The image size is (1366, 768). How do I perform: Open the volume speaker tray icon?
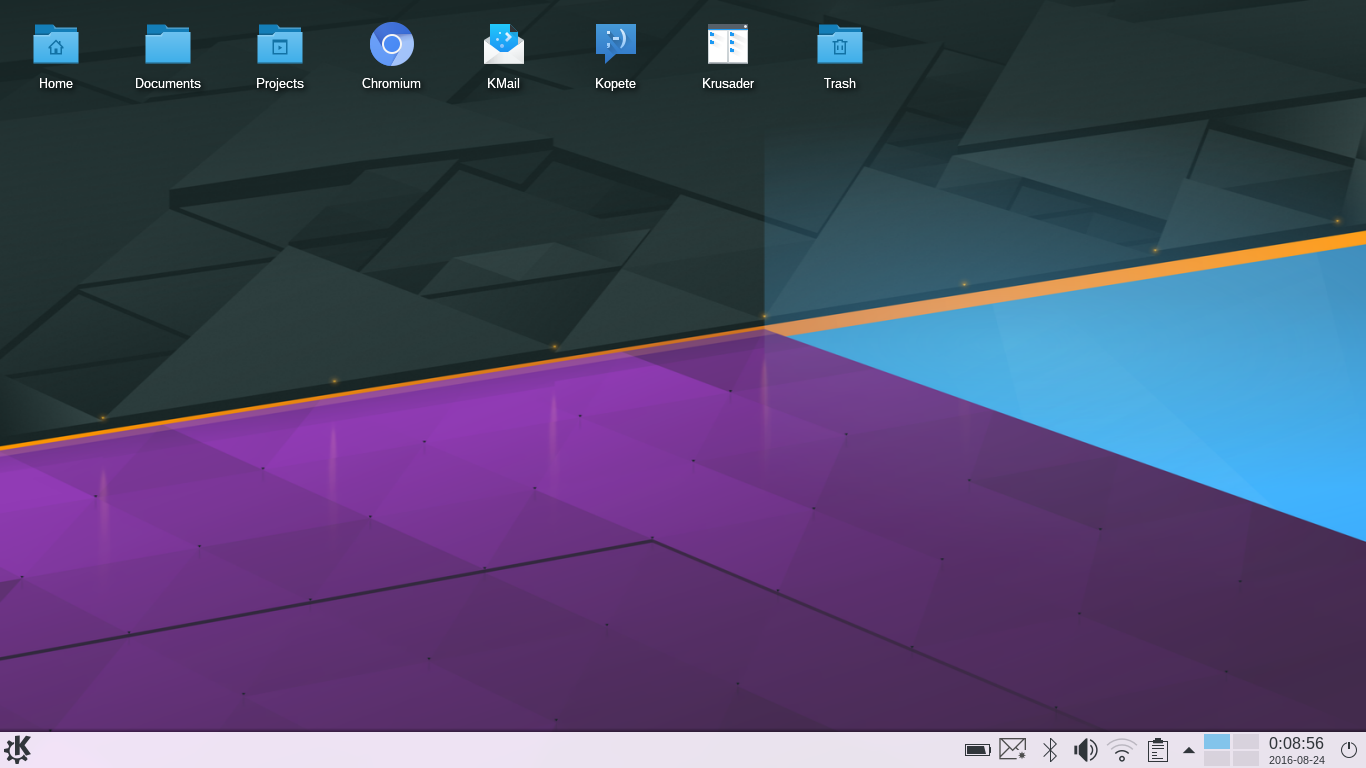coord(1085,750)
